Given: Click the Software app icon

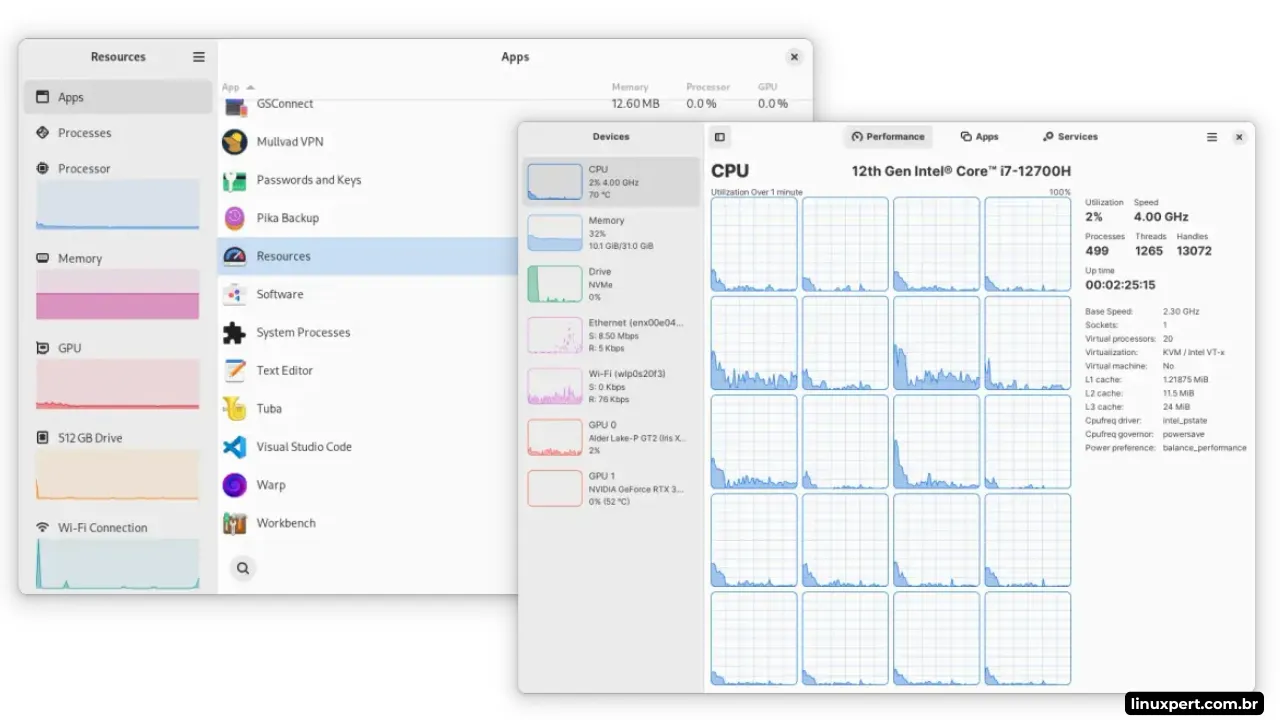Looking at the screenshot, I should (x=235, y=294).
